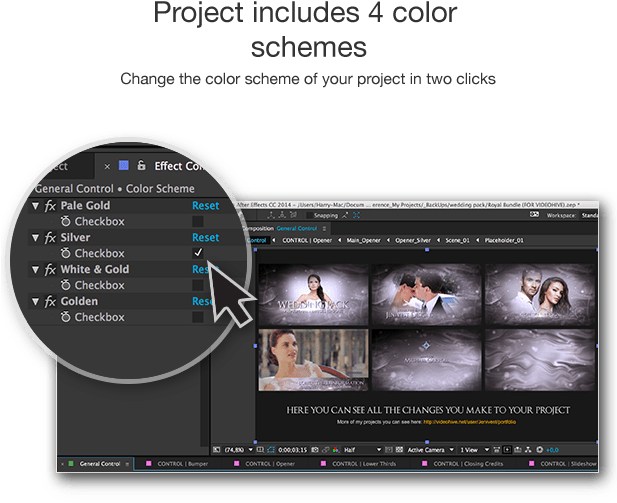Click the stopwatch icon under White & Gold
Viewport: 617px width, 503px height.
coord(65,285)
